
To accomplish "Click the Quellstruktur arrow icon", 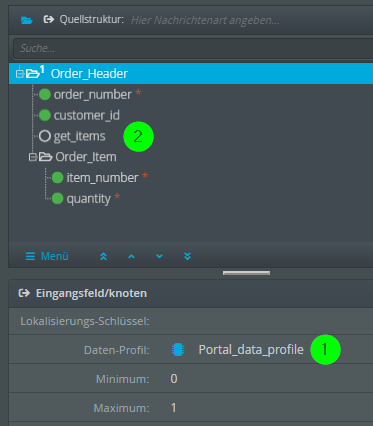I will 49,20.
